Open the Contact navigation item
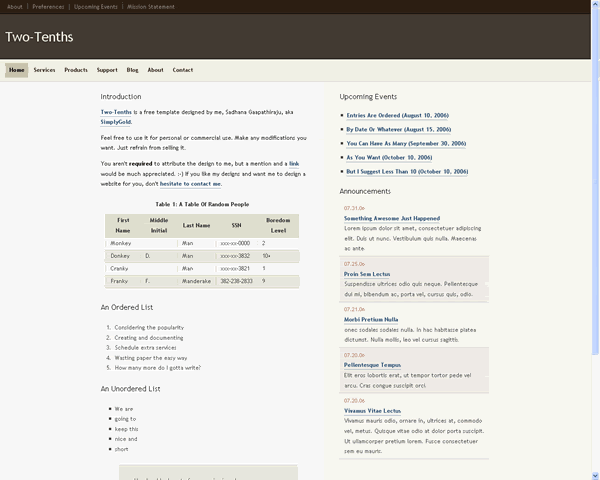 183,70
